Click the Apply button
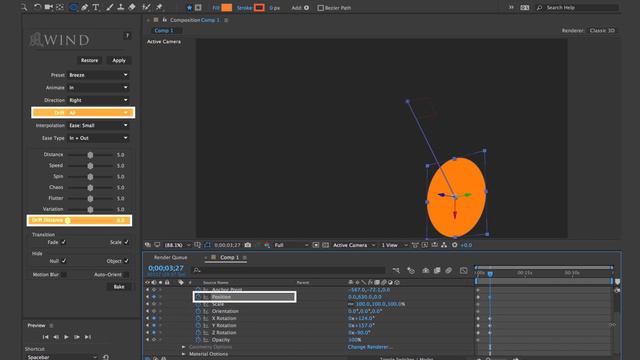640x360 pixels. pos(119,60)
